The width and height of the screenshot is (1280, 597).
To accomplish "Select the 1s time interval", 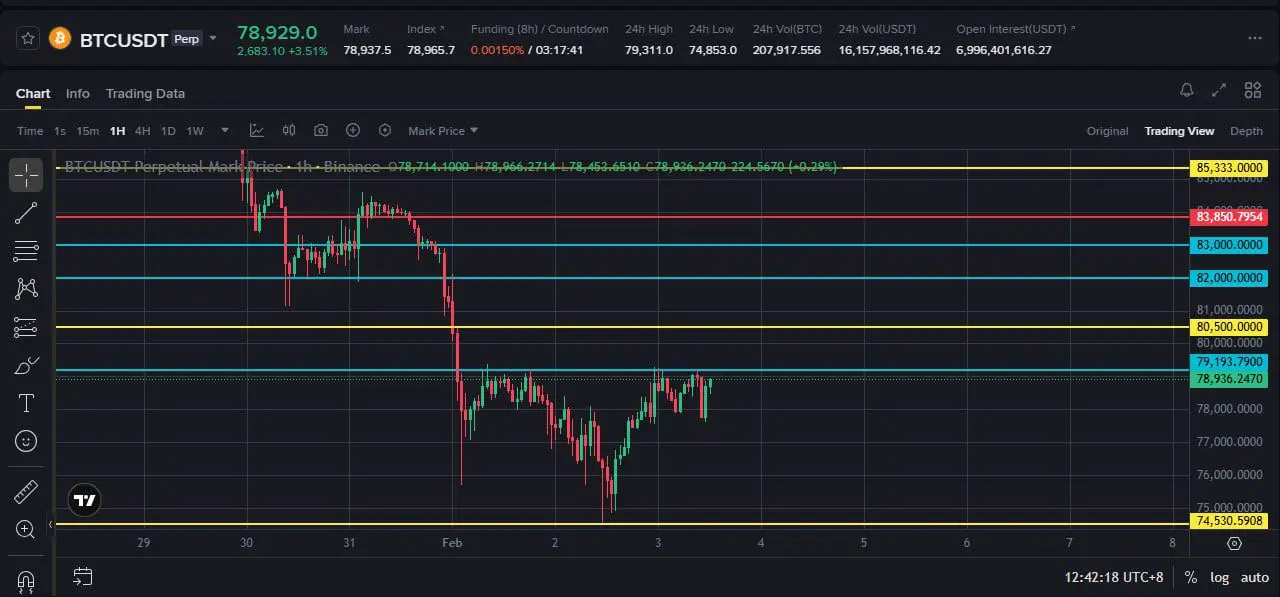I will (60, 131).
